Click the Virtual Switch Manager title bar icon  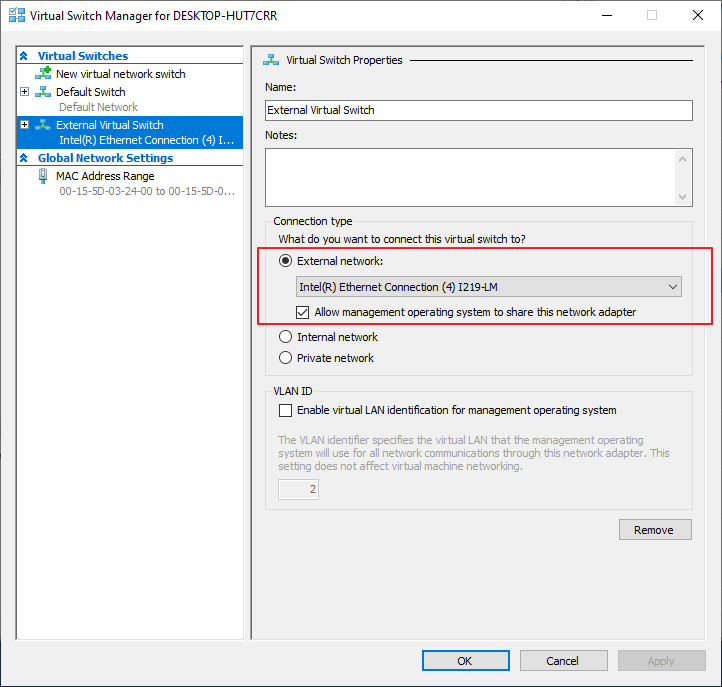tap(17, 15)
